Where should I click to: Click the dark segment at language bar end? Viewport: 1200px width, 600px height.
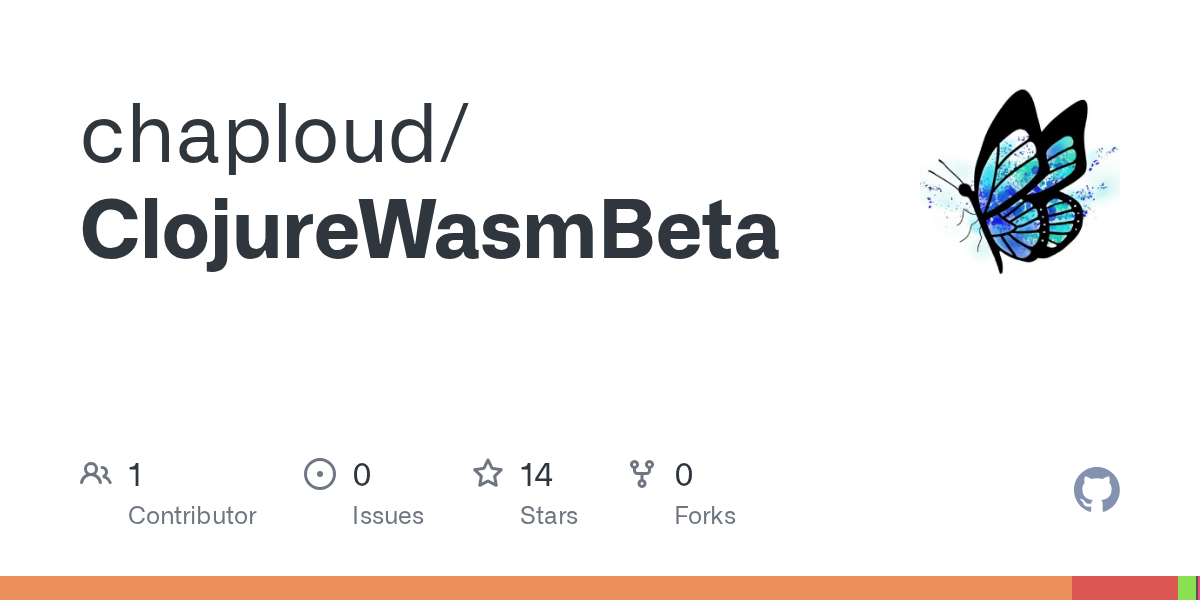click(x=1197, y=588)
